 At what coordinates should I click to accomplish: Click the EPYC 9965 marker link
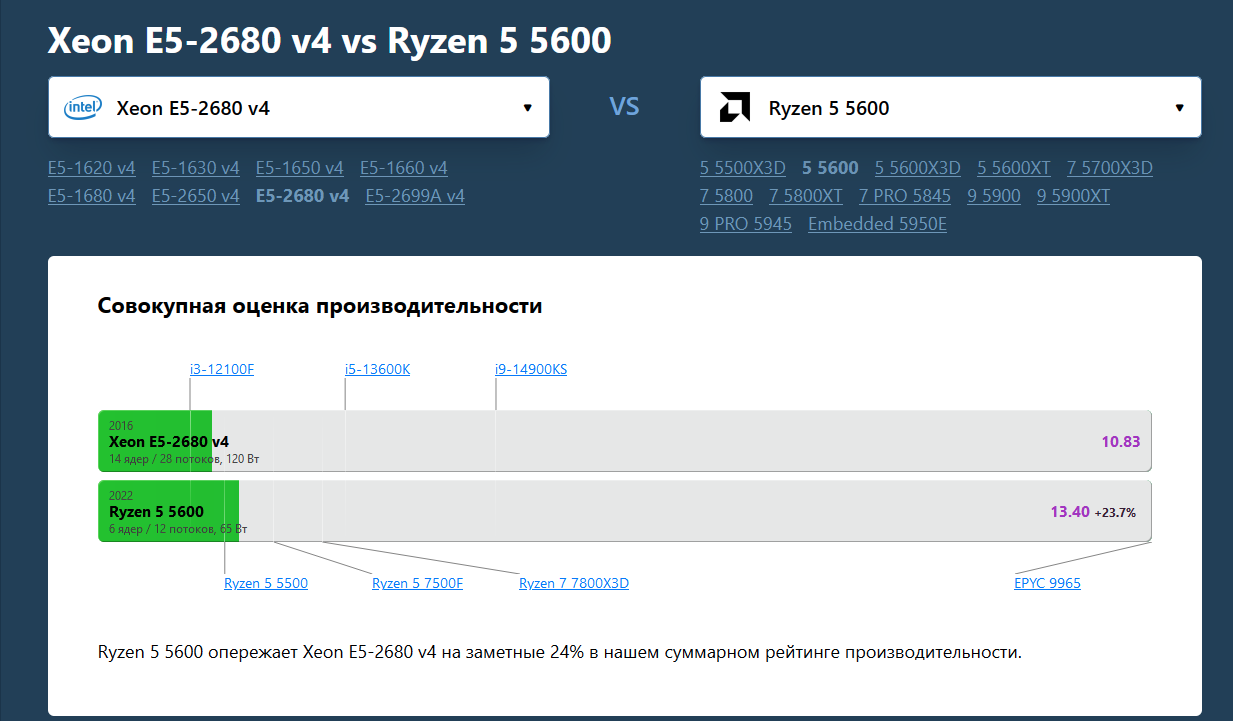[x=1047, y=583]
